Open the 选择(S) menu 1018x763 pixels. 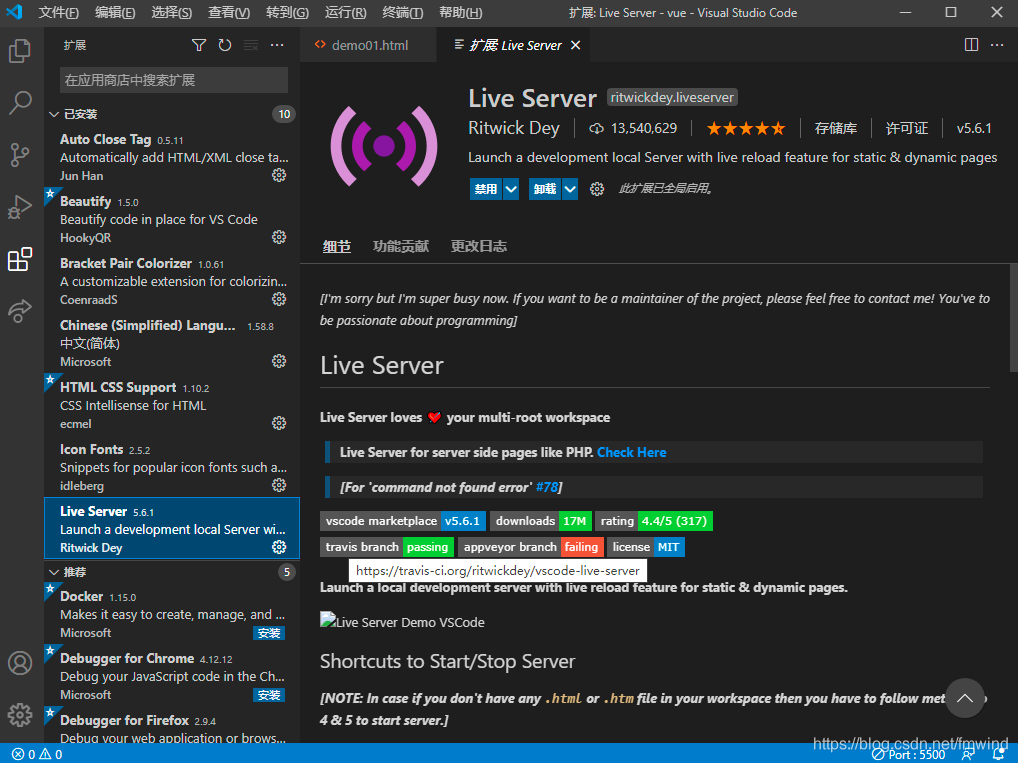coord(171,12)
